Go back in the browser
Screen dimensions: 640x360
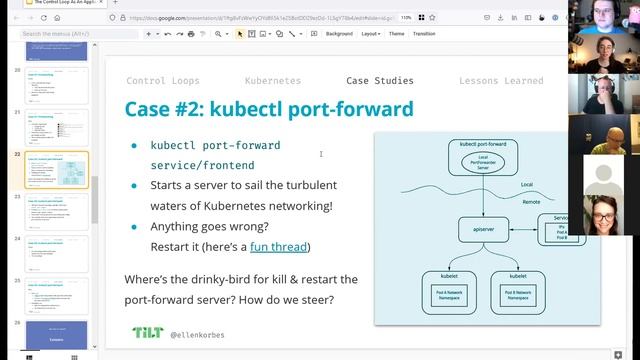(17, 18)
